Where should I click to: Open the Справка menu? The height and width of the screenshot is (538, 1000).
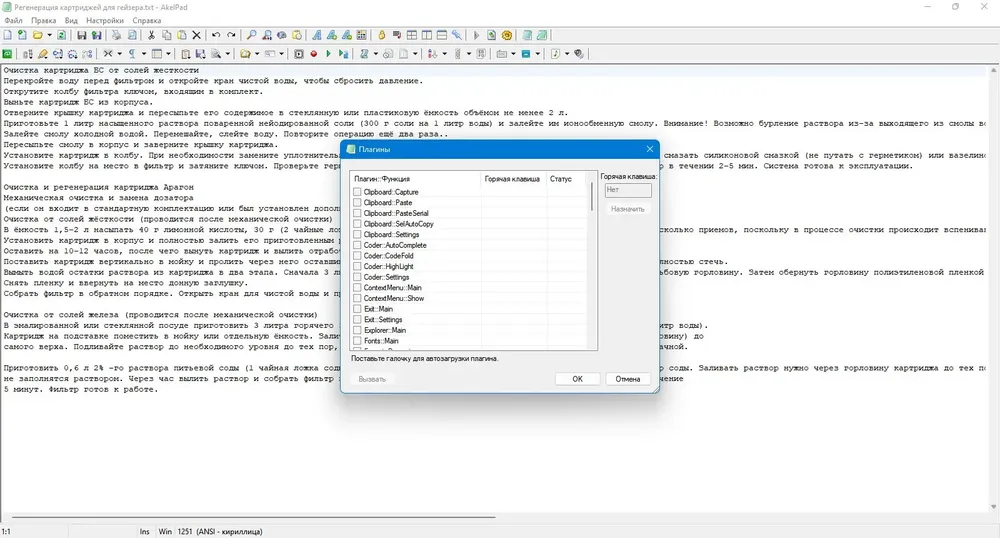(147, 20)
